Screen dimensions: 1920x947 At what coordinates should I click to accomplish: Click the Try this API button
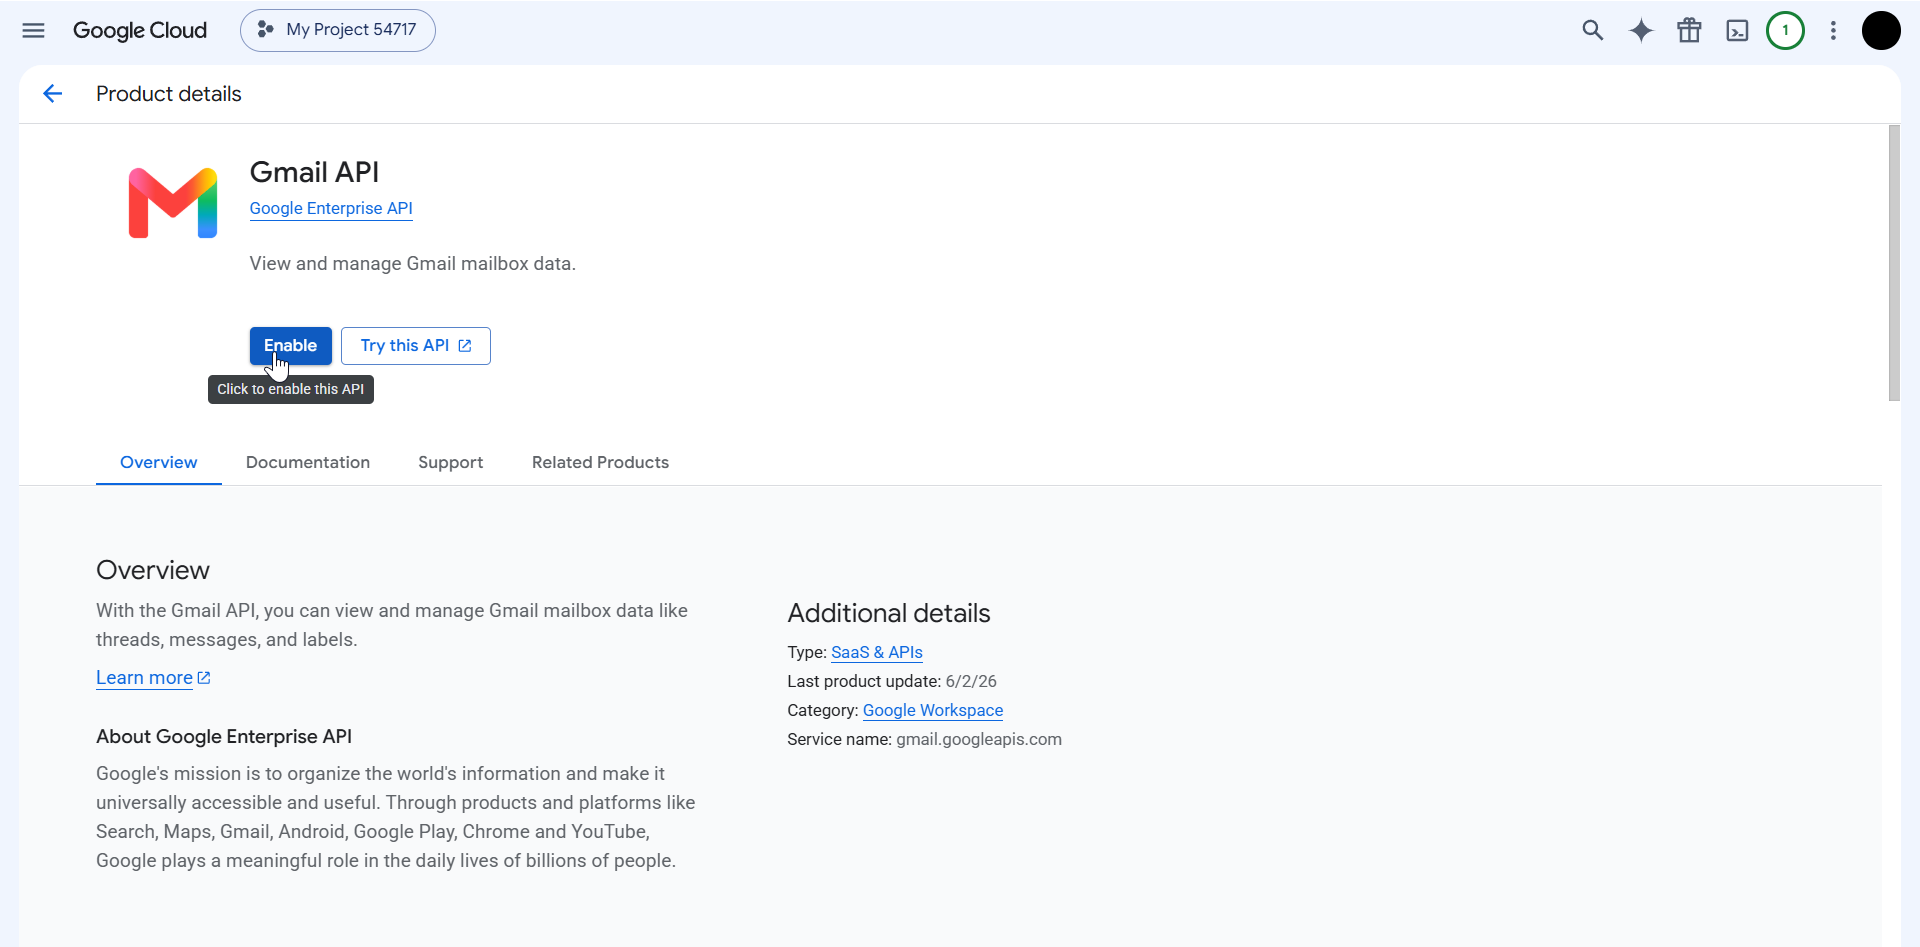pyautogui.click(x=416, y=346)
